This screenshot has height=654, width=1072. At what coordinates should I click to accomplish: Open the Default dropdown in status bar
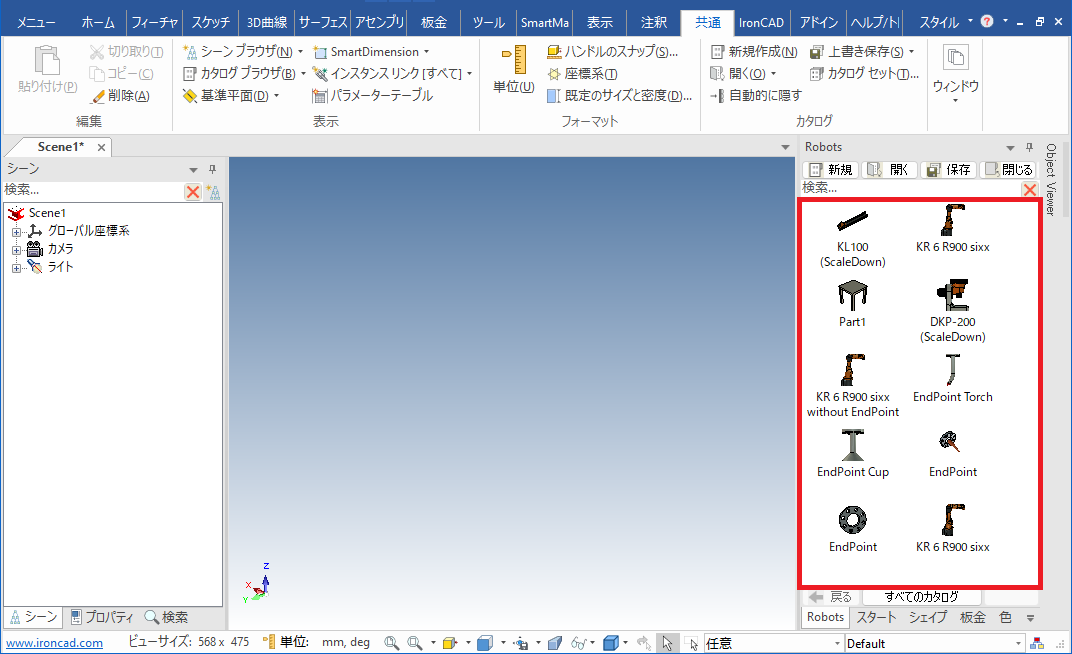coord(1018,644)
